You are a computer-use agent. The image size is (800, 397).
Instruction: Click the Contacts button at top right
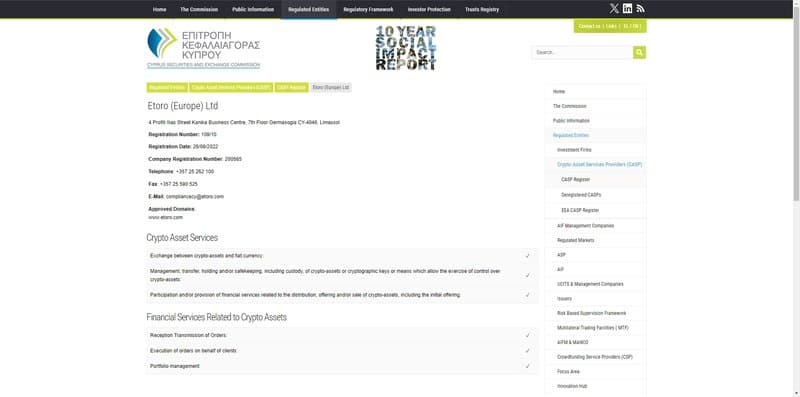pos(610,26)
